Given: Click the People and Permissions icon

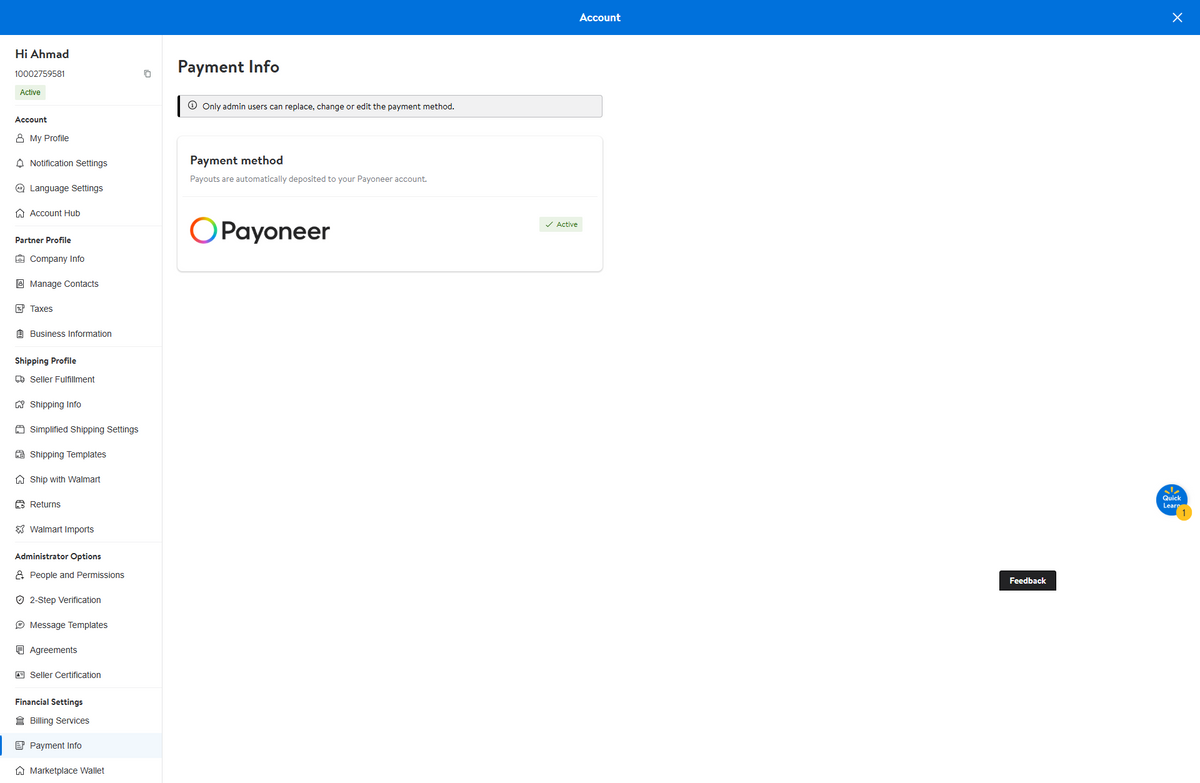Looking at the screenshot, I should tap(20, 575).
